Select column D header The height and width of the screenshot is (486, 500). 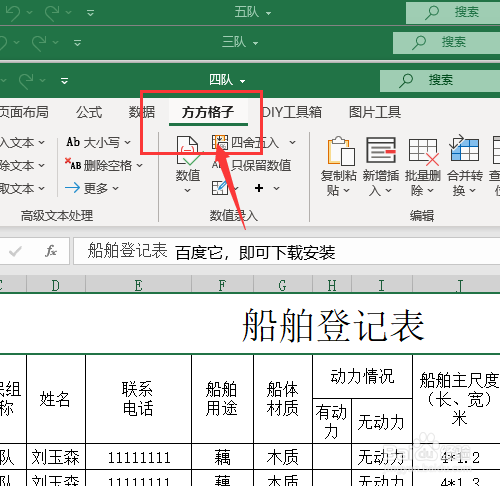pyautogui.click(x=56, y=285)
